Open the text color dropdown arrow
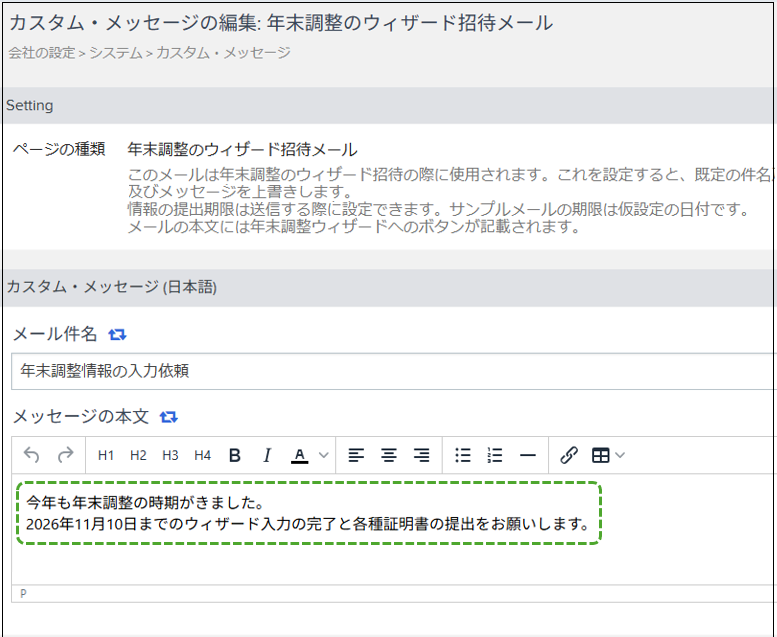777x637 pixels. click(324, 455)
